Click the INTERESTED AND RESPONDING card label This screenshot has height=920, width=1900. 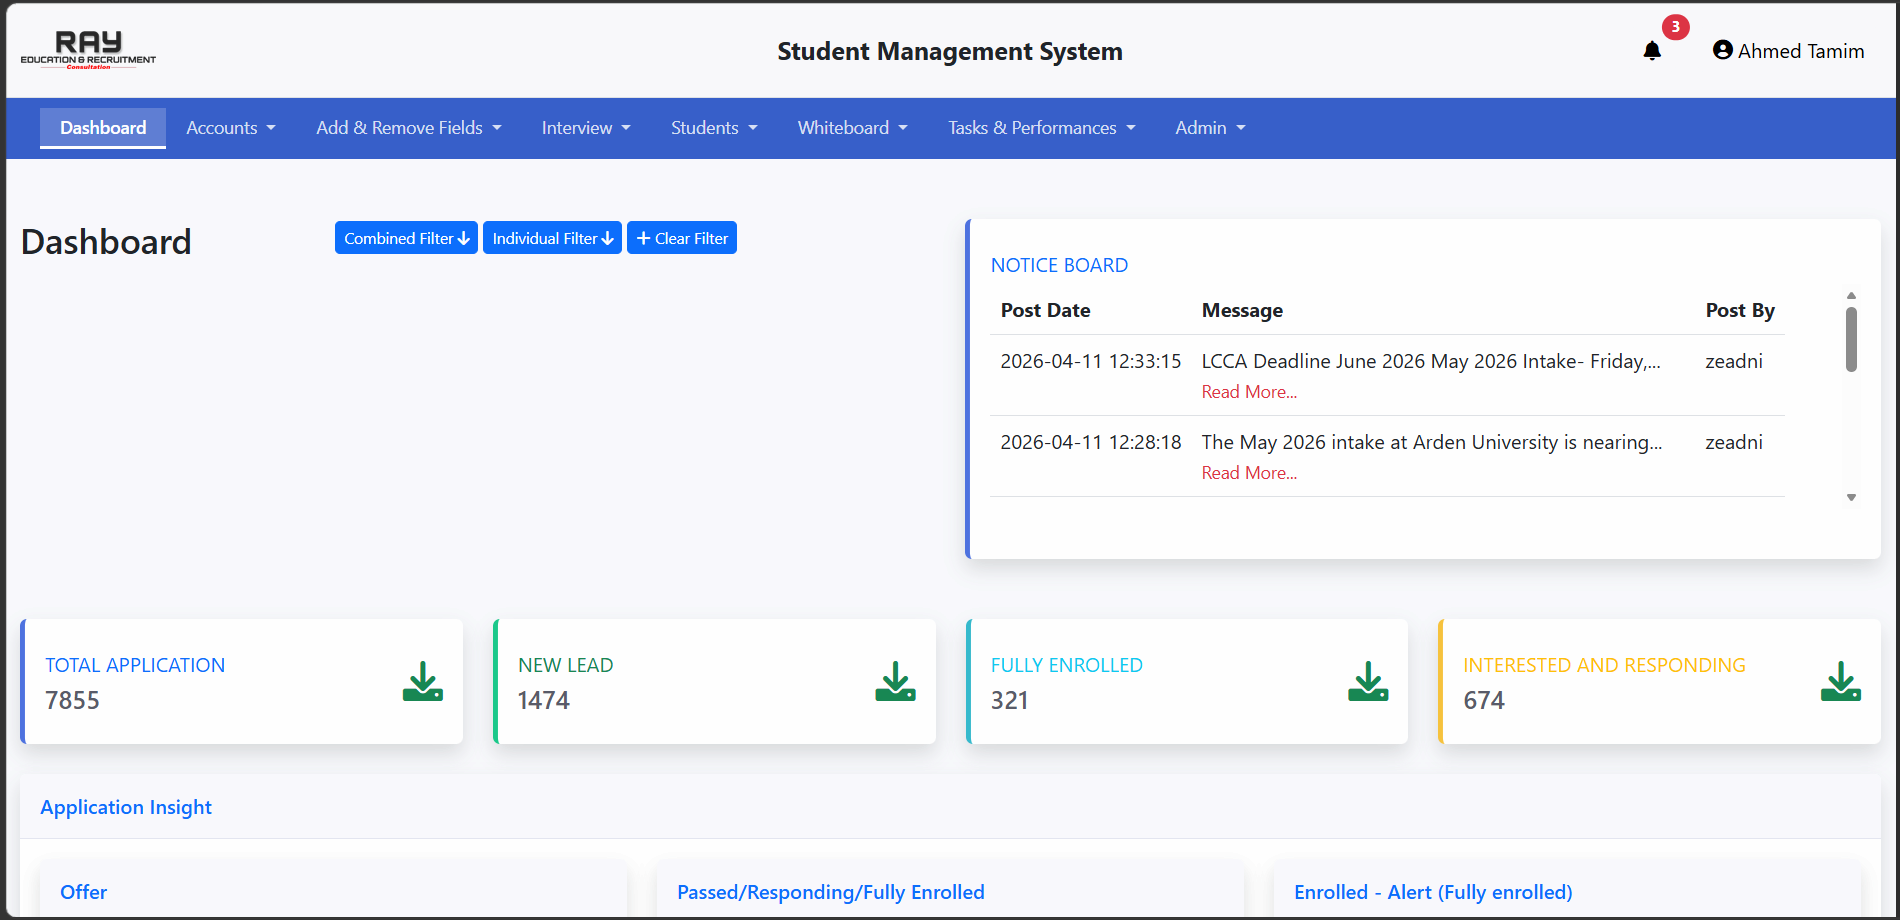[1604, 665]
